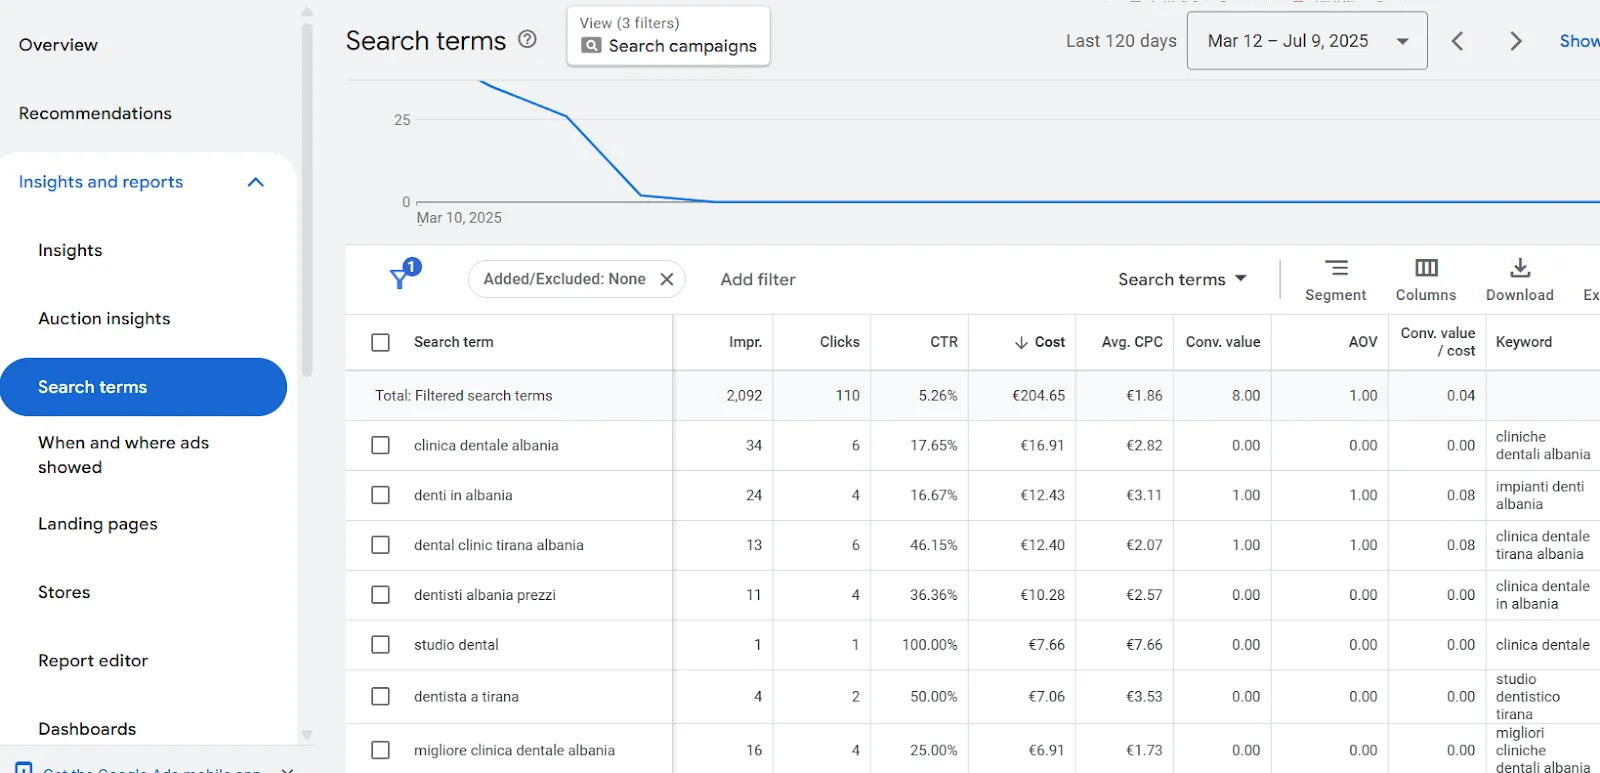This screenshot has width=1600, height=773.
Task: Check the clinica dentale albania row
Action: pos(381,445)
